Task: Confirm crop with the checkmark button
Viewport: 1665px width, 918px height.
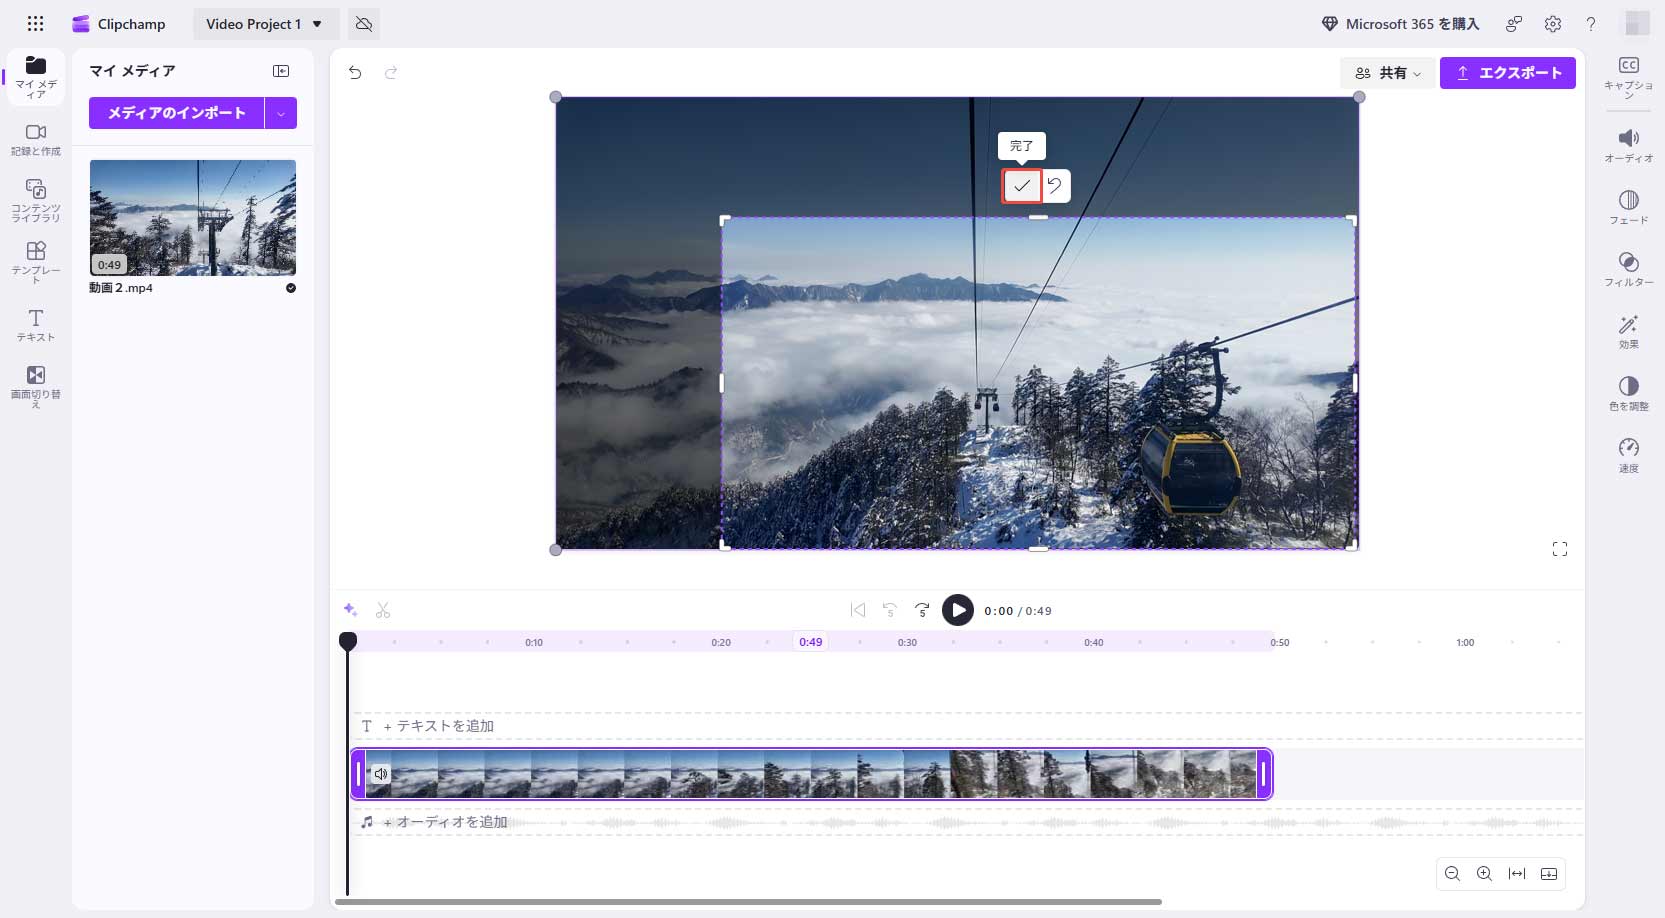Action: 1022,186
